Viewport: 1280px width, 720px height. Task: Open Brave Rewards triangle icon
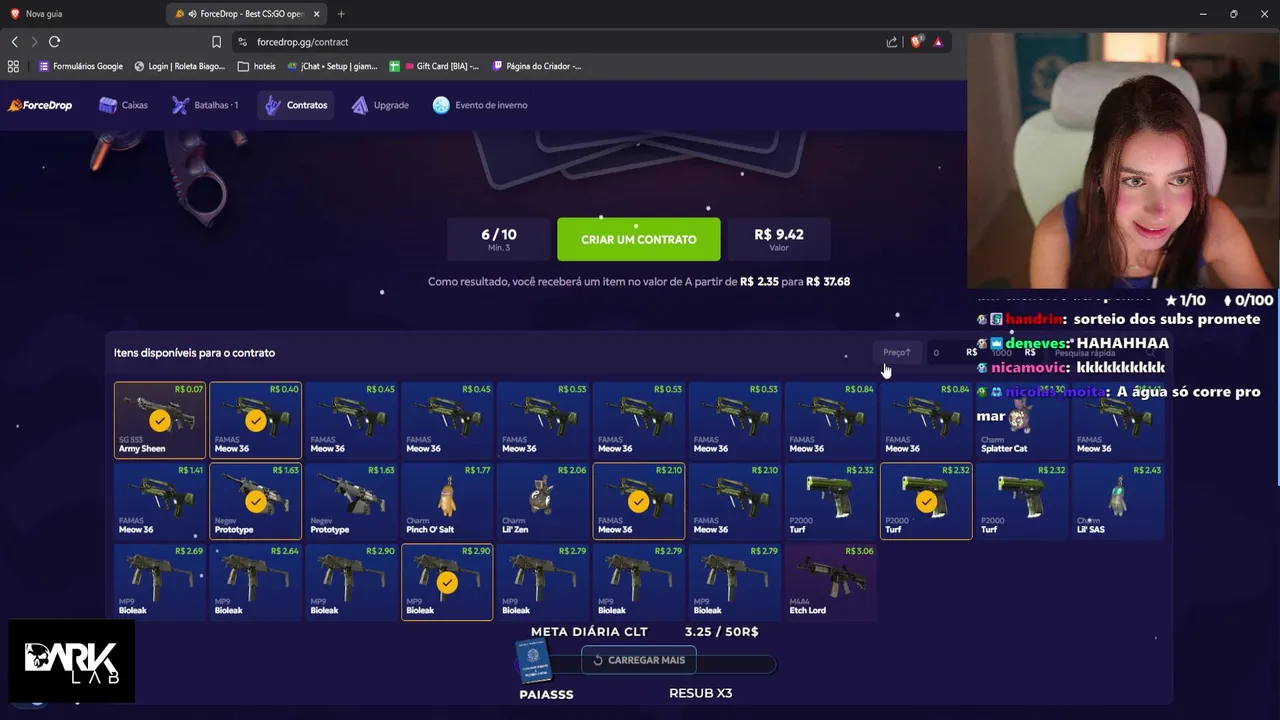click(938, 42)
